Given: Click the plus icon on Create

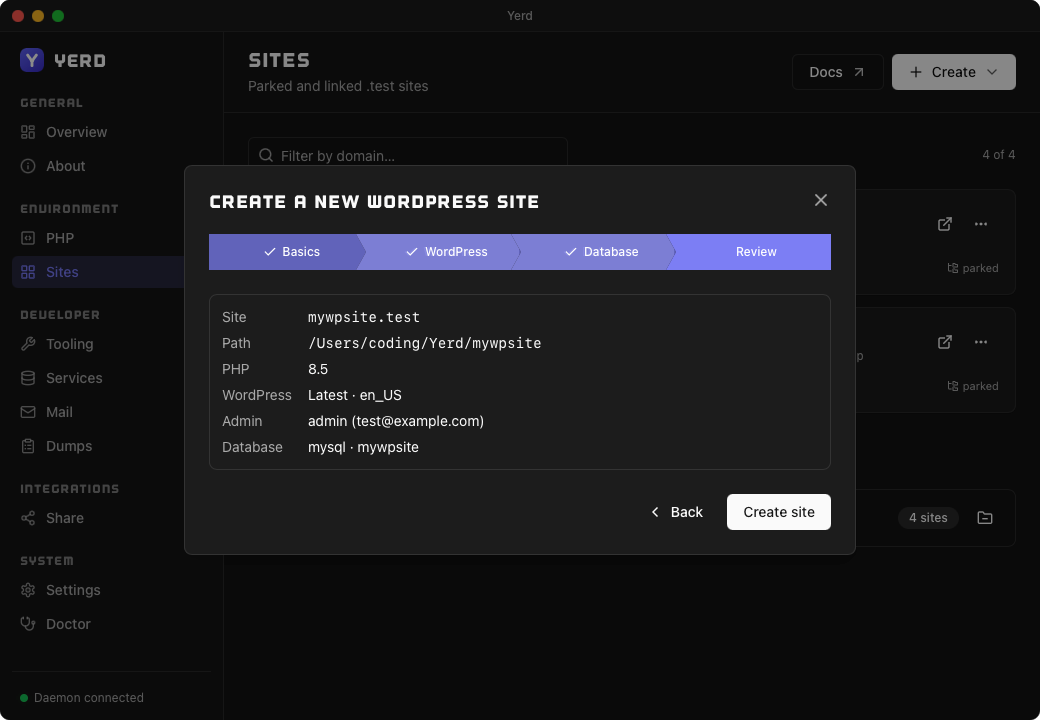Looking at the screenshot, I should (916, 72).
